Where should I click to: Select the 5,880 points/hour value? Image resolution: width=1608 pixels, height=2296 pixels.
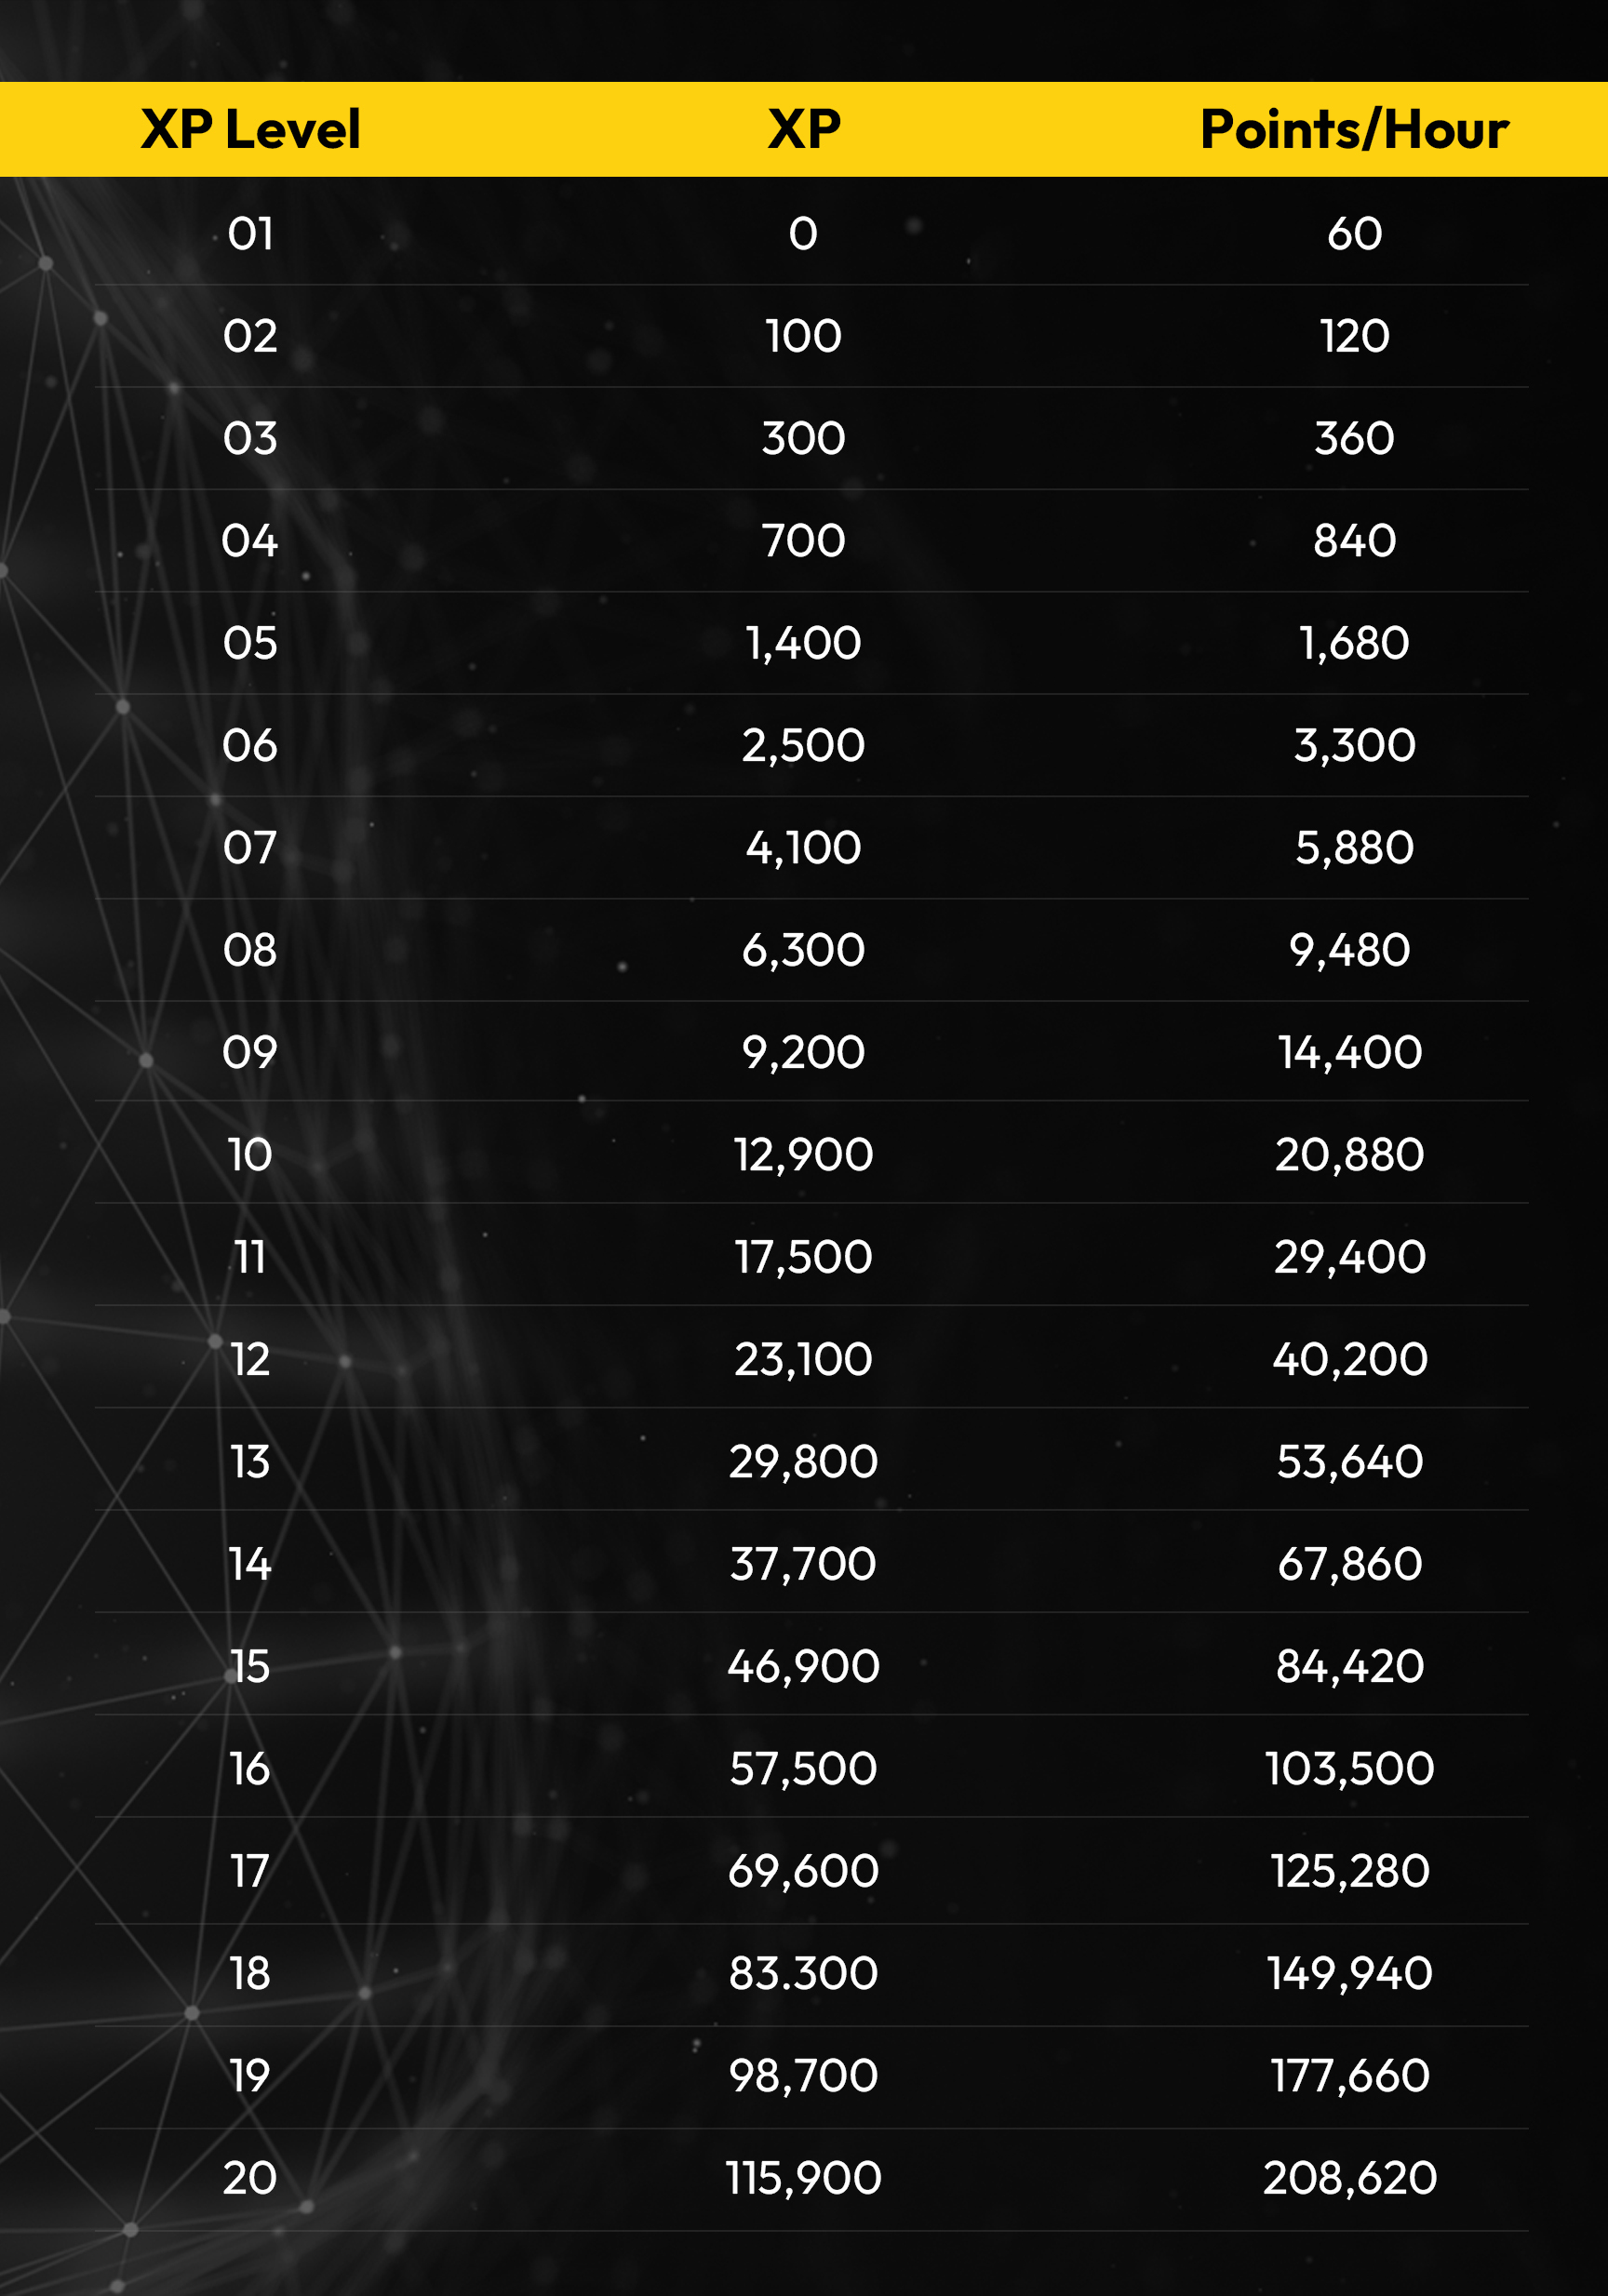[1354, 848]
